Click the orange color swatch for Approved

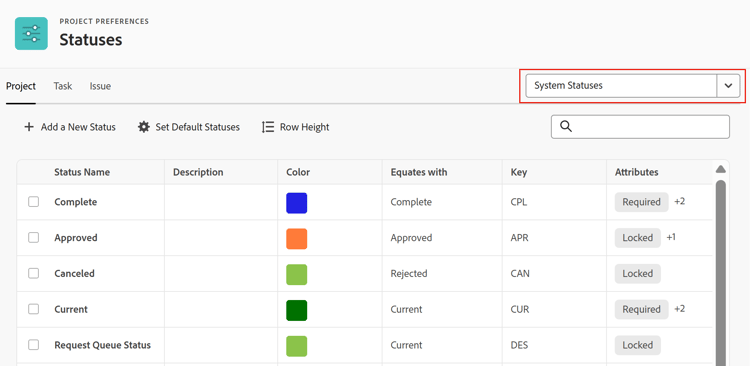click(297, 239)
